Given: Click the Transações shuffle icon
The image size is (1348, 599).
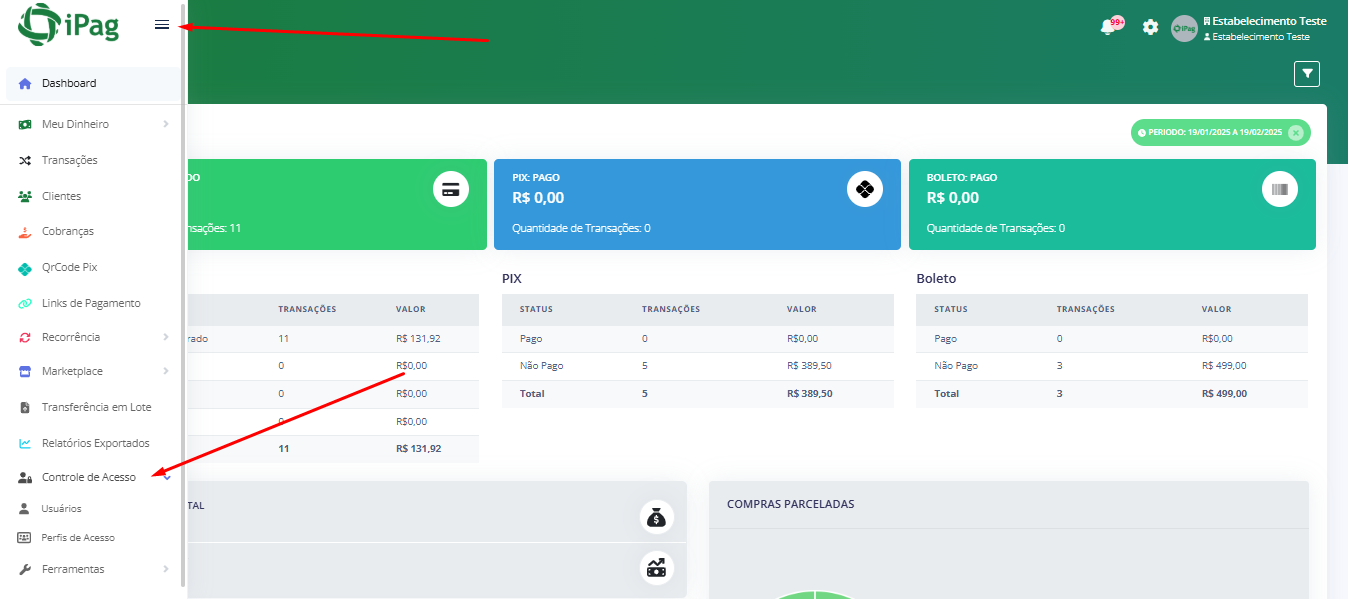Looking at the screenshot, I should click(25, 160).
